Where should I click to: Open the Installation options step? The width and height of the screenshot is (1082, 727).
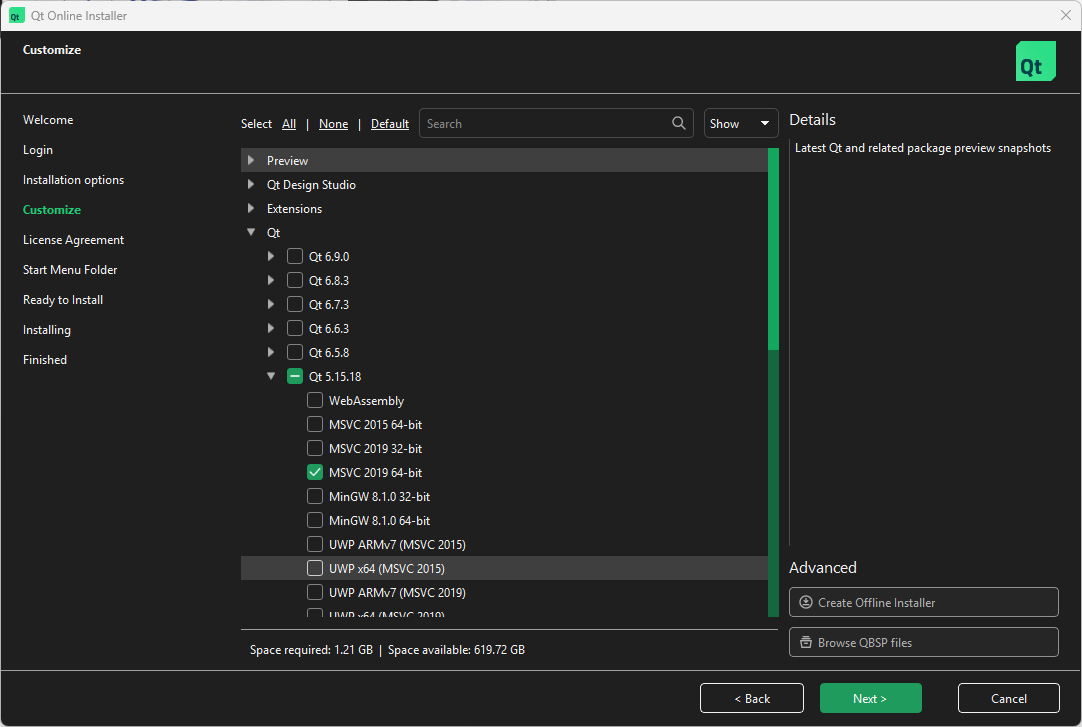(x=73, y=180)
